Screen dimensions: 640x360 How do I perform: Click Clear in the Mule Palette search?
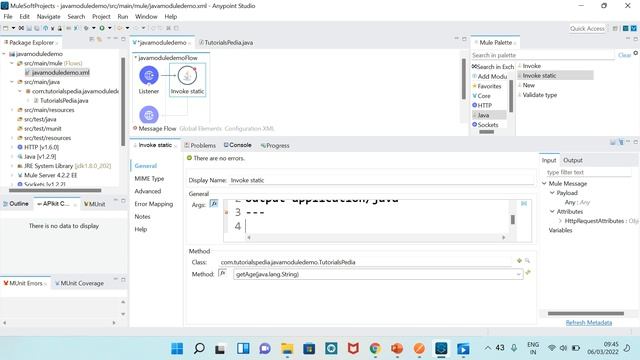click(x=624, y=55)
